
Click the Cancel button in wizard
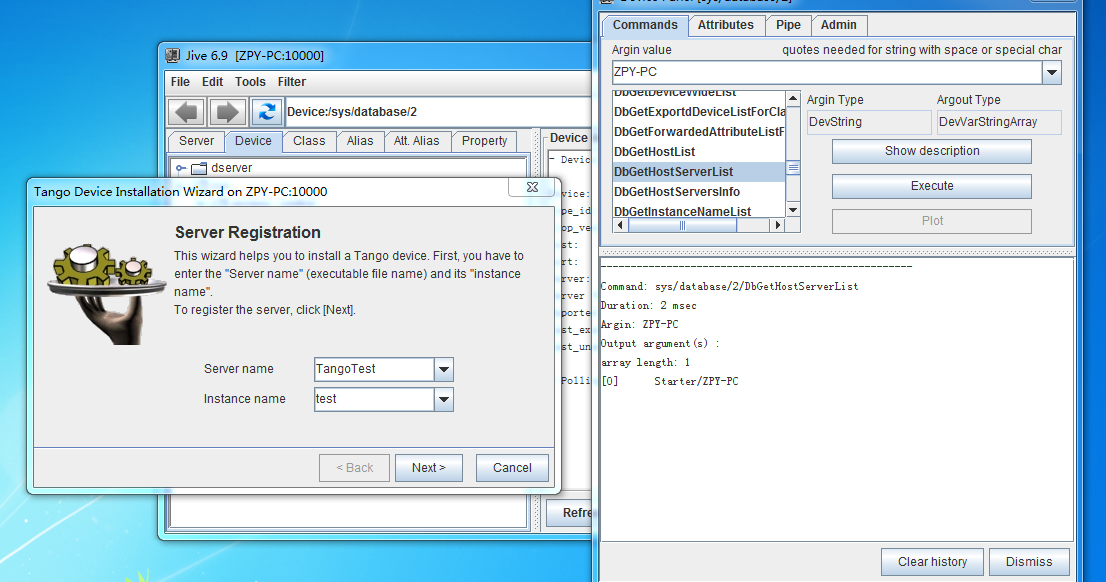tap(512, 468)
